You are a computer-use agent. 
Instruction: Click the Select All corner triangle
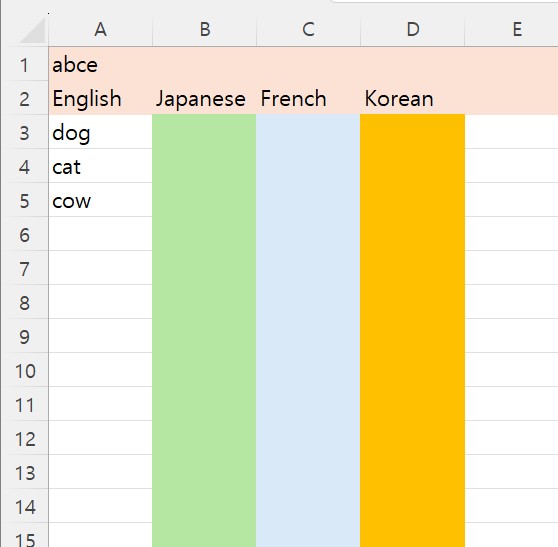(x=33, y=30)
